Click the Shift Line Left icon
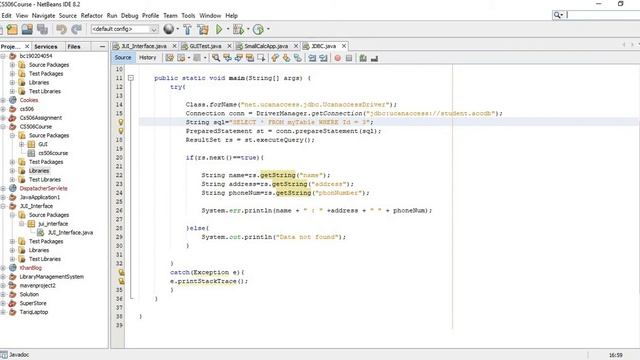 pyautogui.click(x=312, y=58)
